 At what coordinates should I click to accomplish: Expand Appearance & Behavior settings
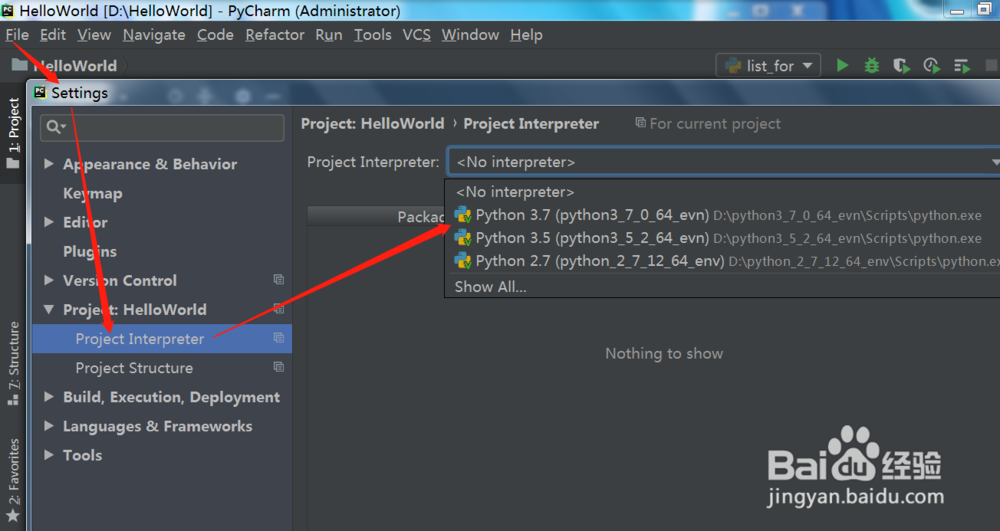(48, 164)
